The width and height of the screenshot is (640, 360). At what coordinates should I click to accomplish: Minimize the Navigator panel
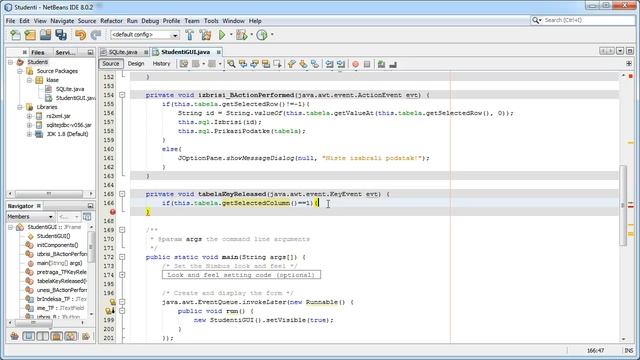(90, 206)
